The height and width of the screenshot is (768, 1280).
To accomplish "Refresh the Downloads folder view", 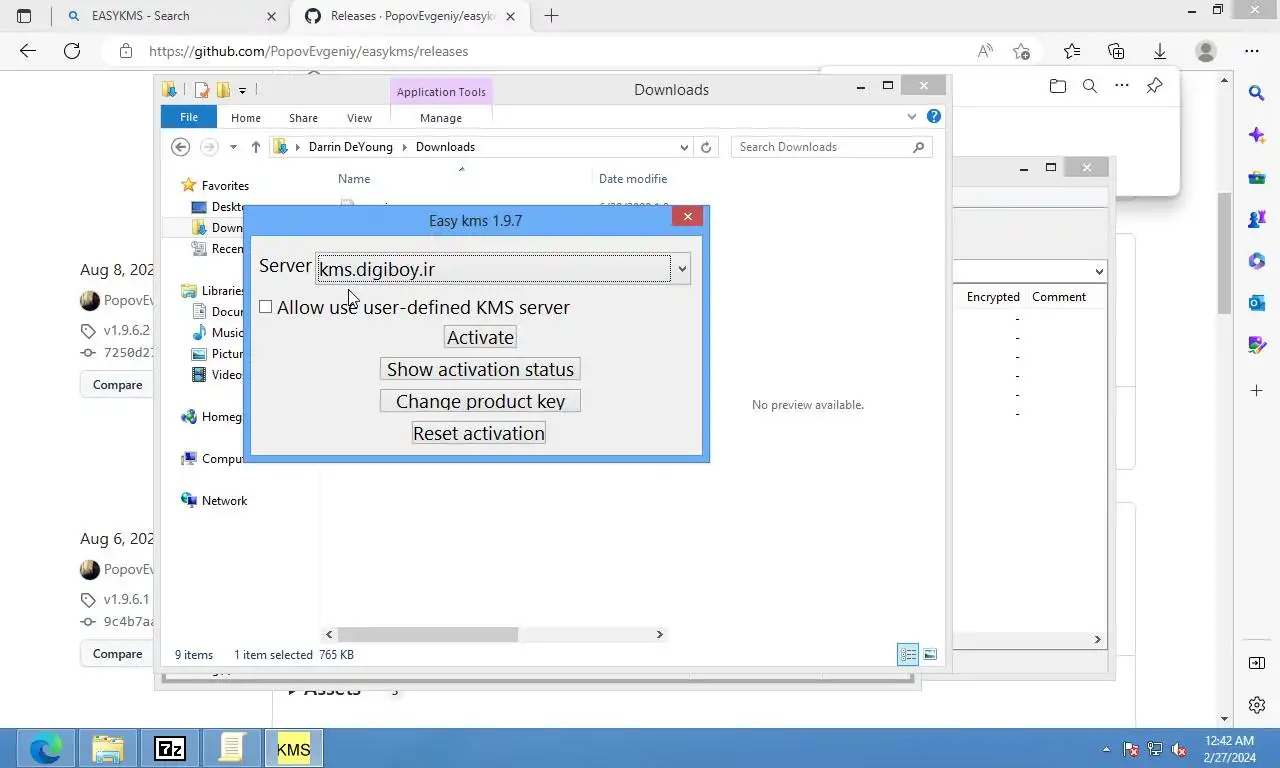I will pyautogui.click(x=706, y=147).
